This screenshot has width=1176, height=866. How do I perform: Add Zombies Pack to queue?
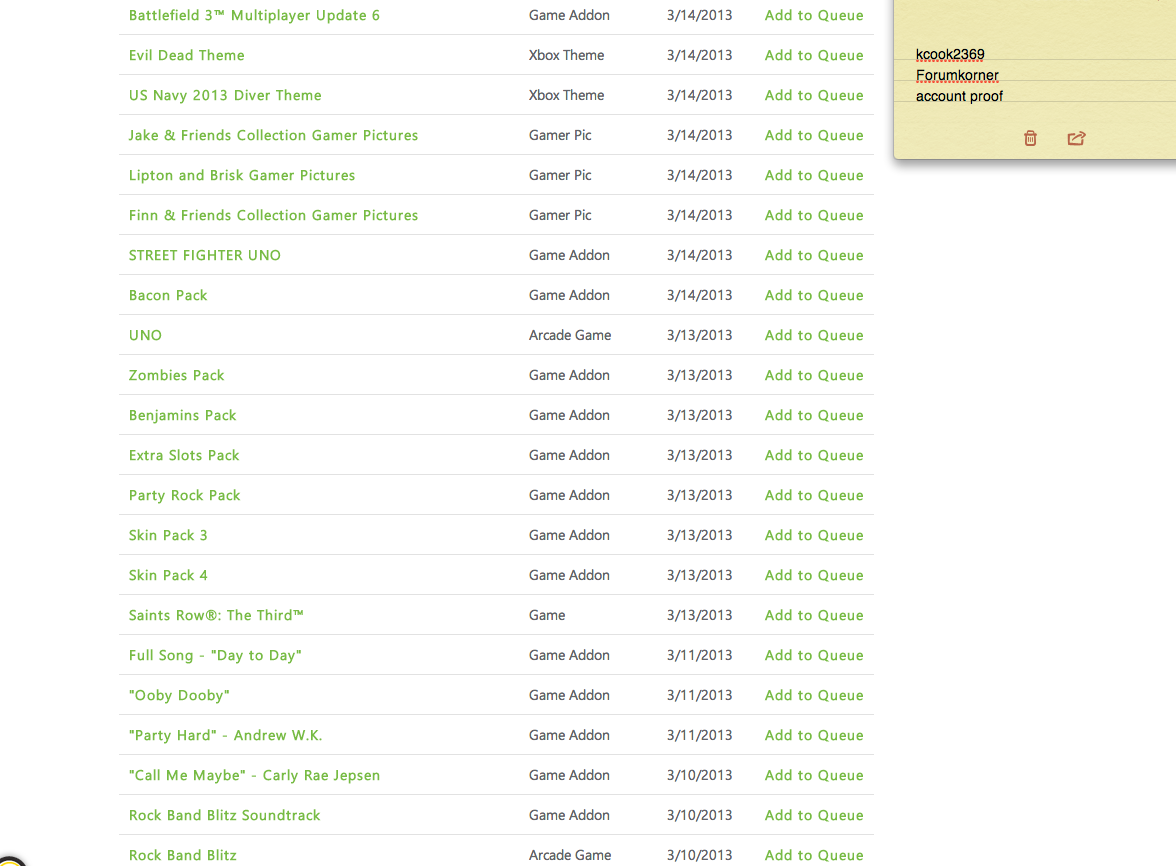(x=814, y=375)
